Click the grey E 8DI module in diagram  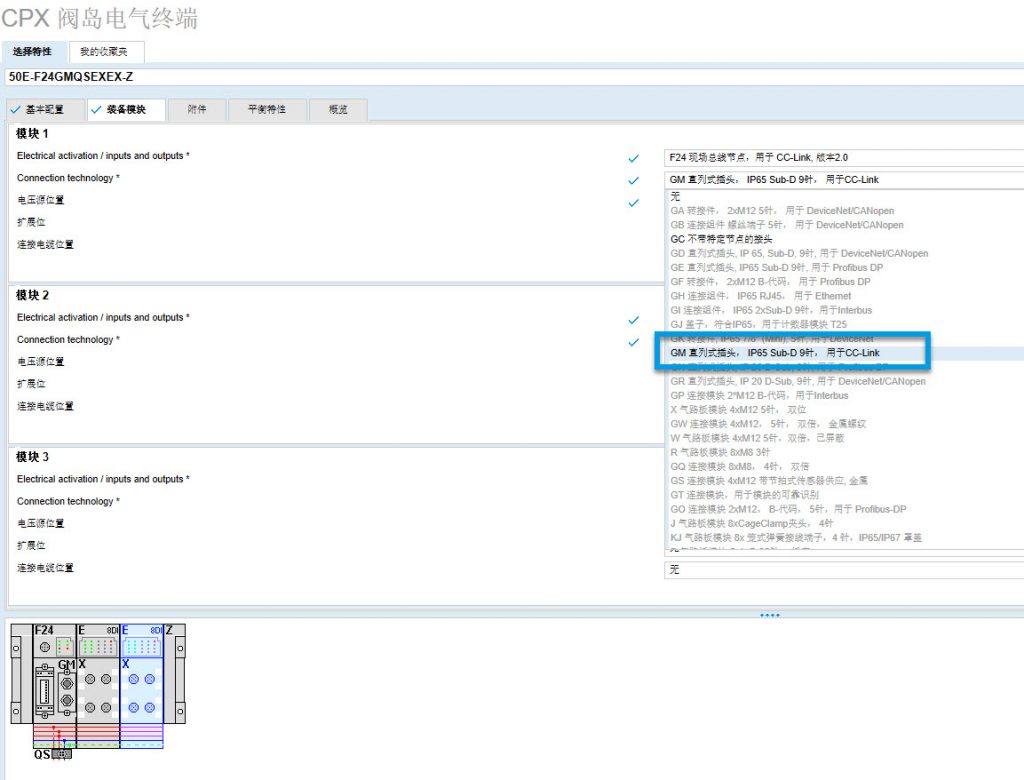click(98, 640)
